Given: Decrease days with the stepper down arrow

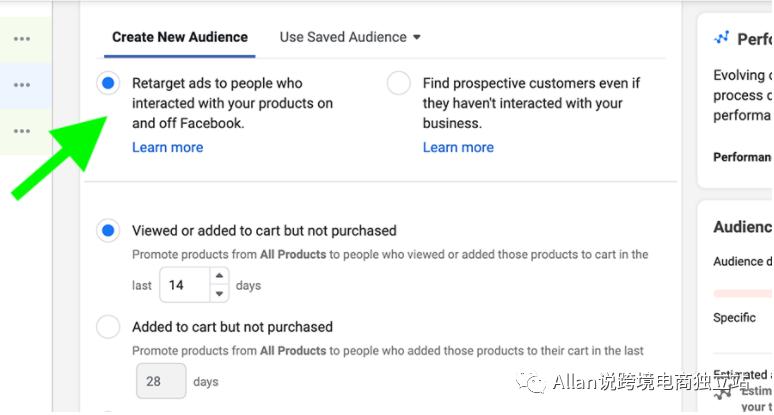Looking at the screenshot, I should [219, 292].
